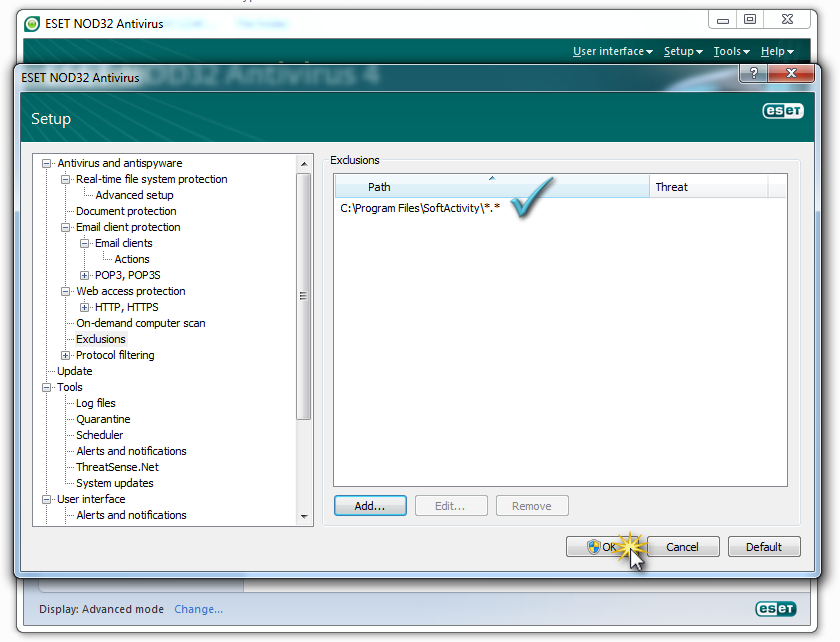The width and height of the screenshot is (840, 642).
Task: Click the Edit... button
Action: tap(451, 506)
